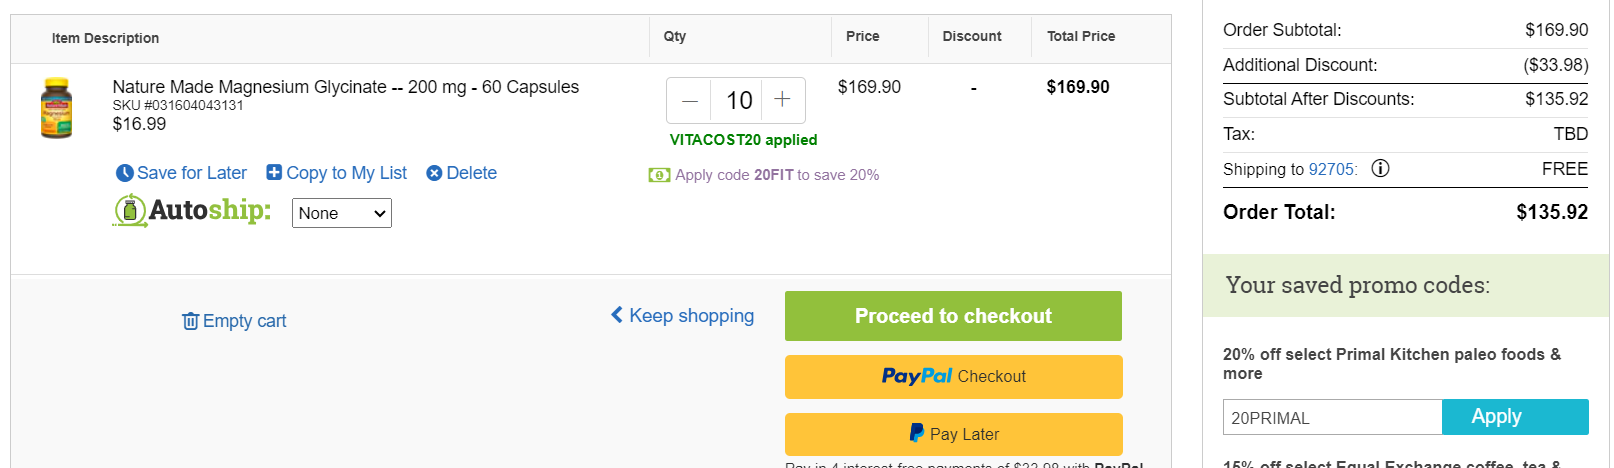The width and height of the screenshot is (1614, 468).
Task: Open the shipping zip code 92705 link
Action: (1331, 169)
